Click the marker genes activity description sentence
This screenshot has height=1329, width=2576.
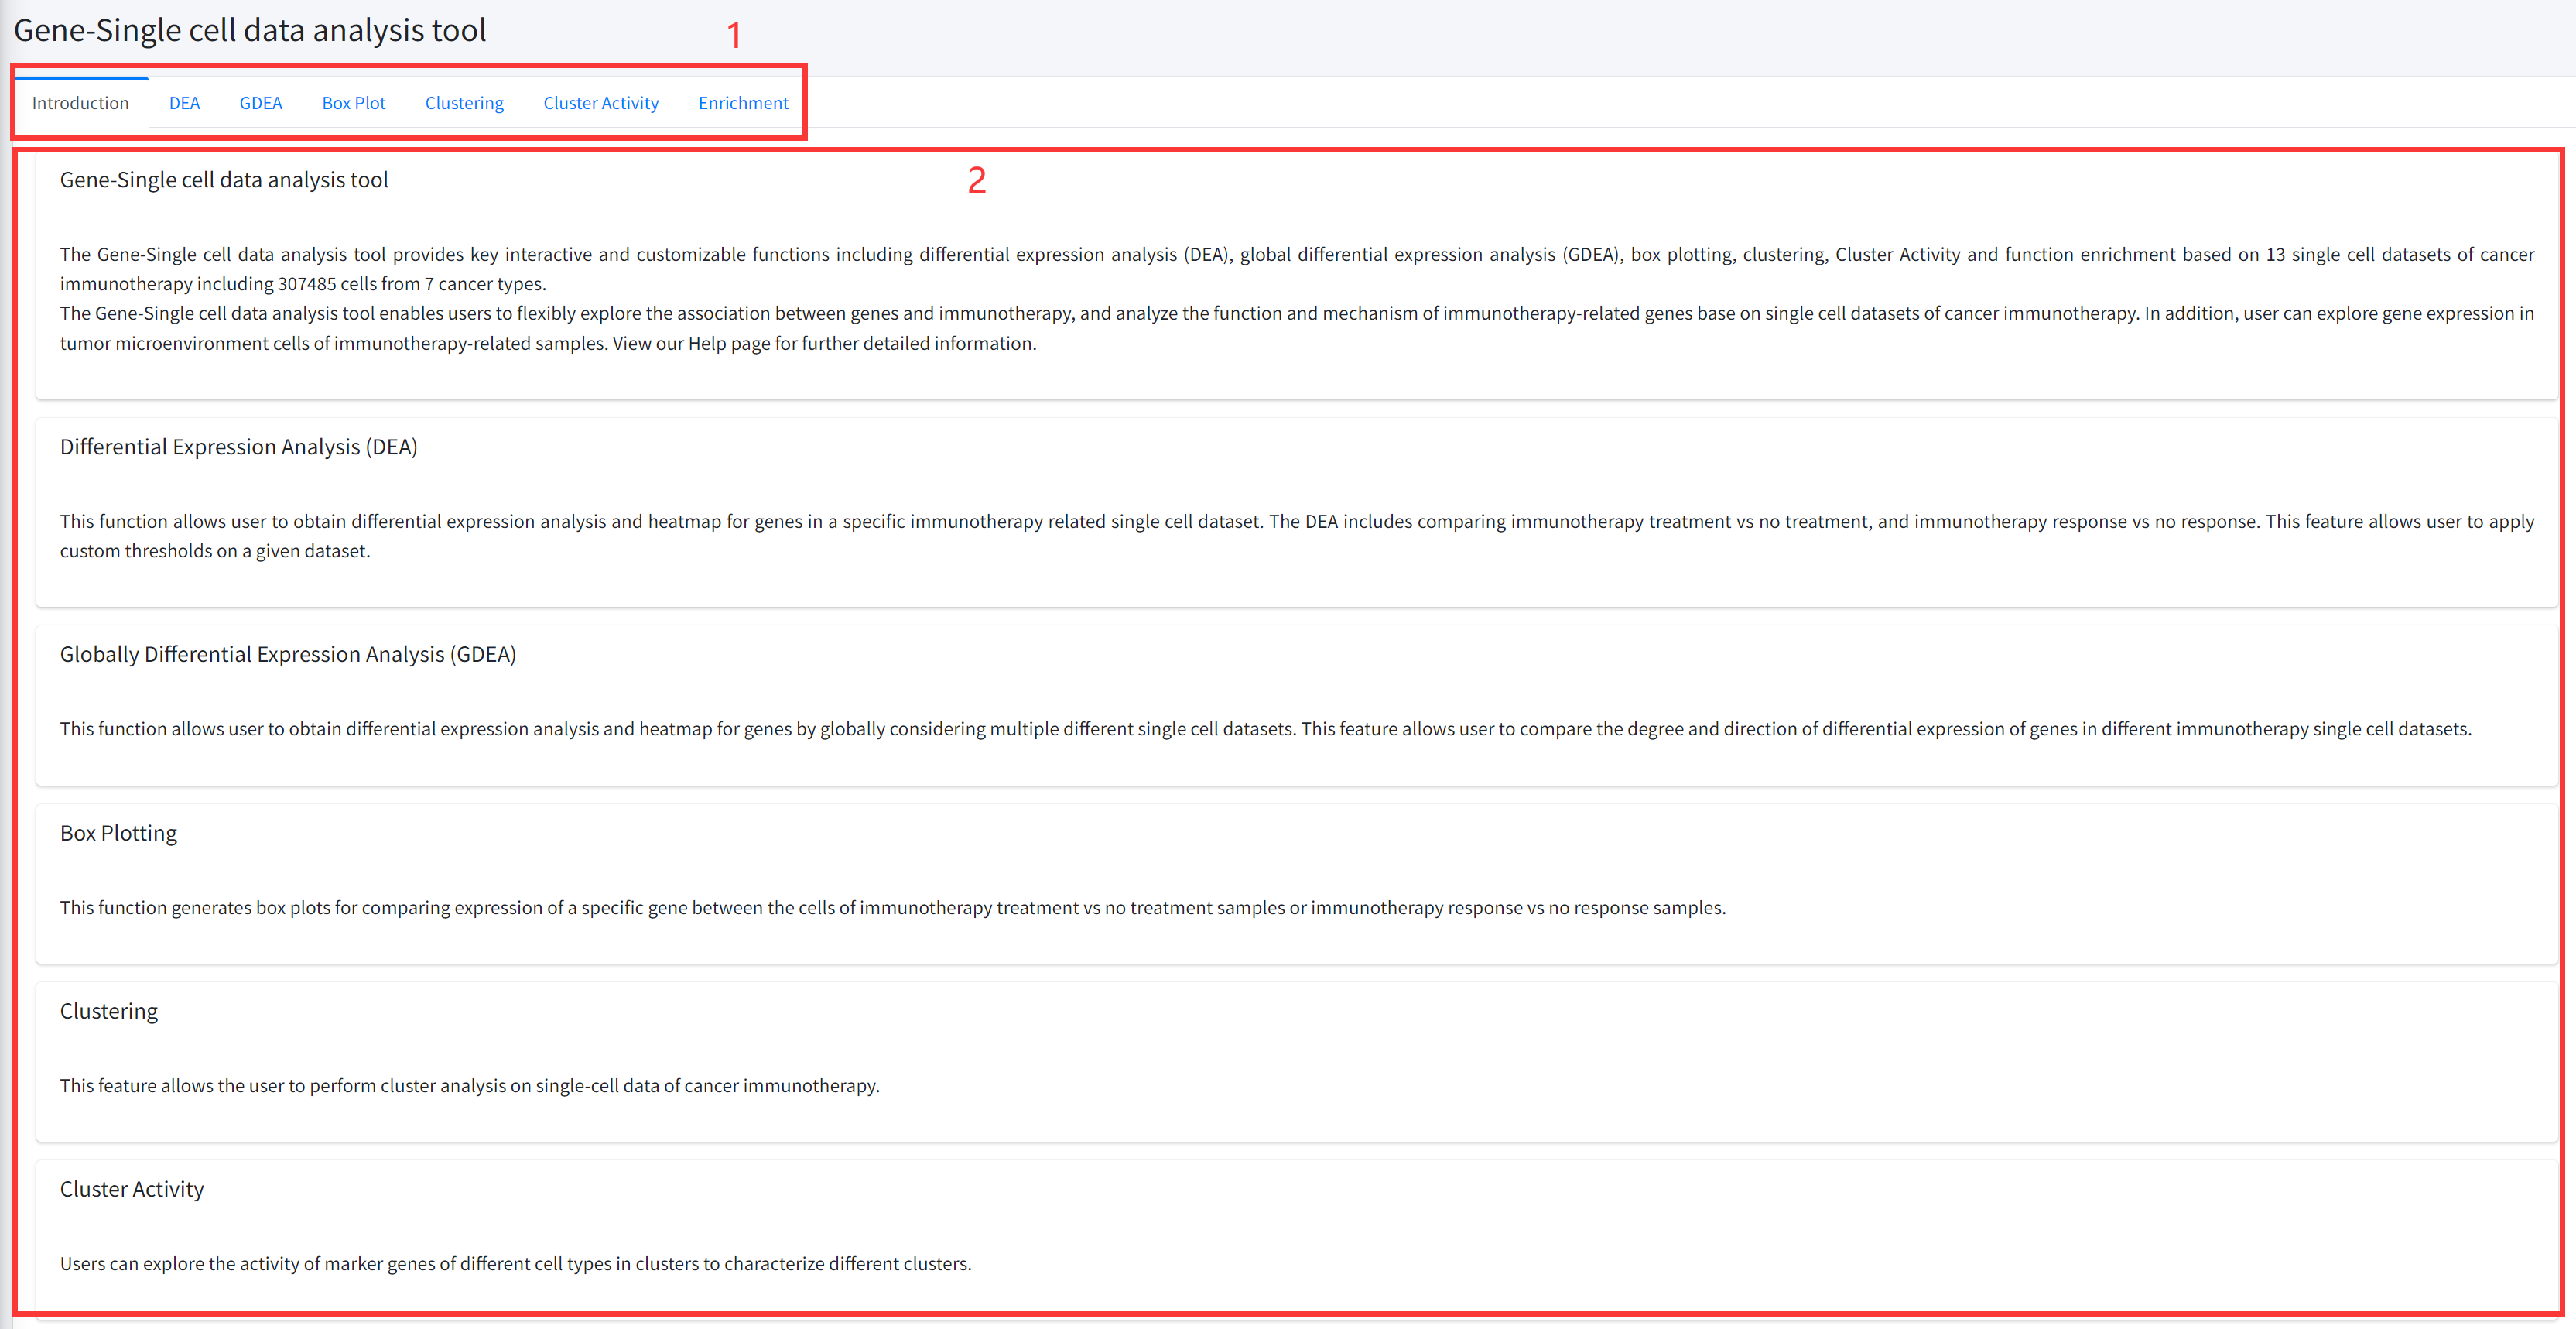515,1263
